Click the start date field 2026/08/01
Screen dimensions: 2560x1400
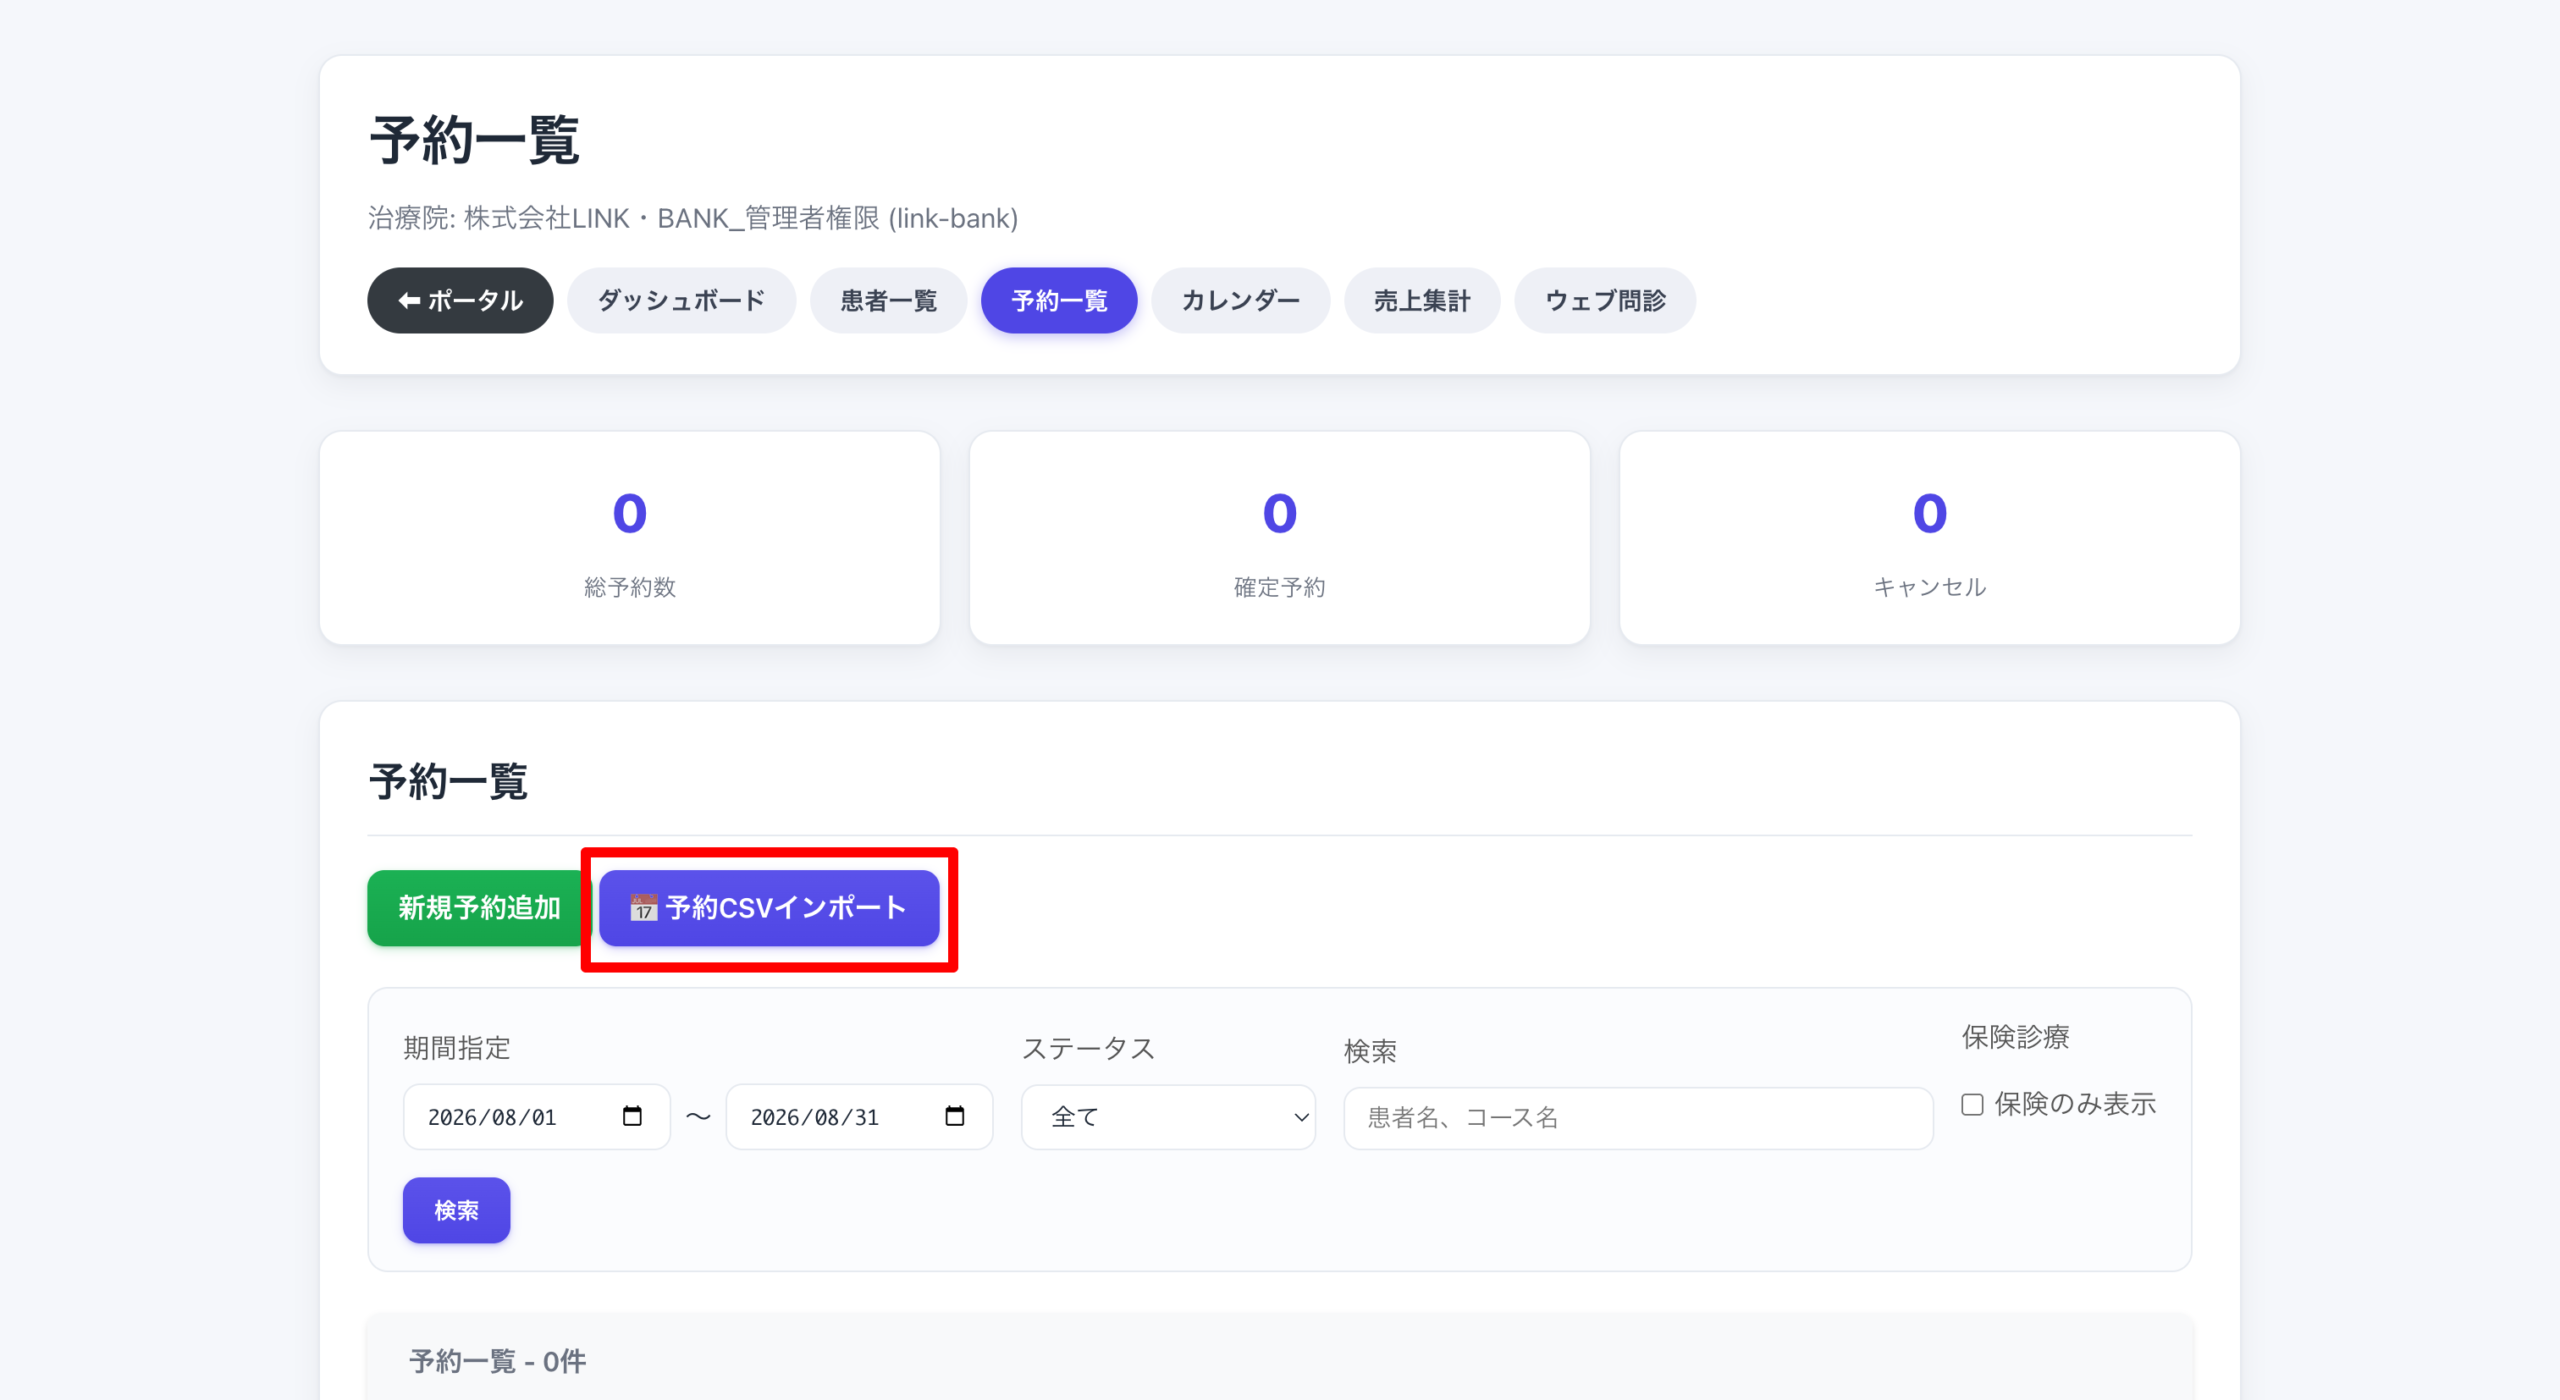(536, 1117)
